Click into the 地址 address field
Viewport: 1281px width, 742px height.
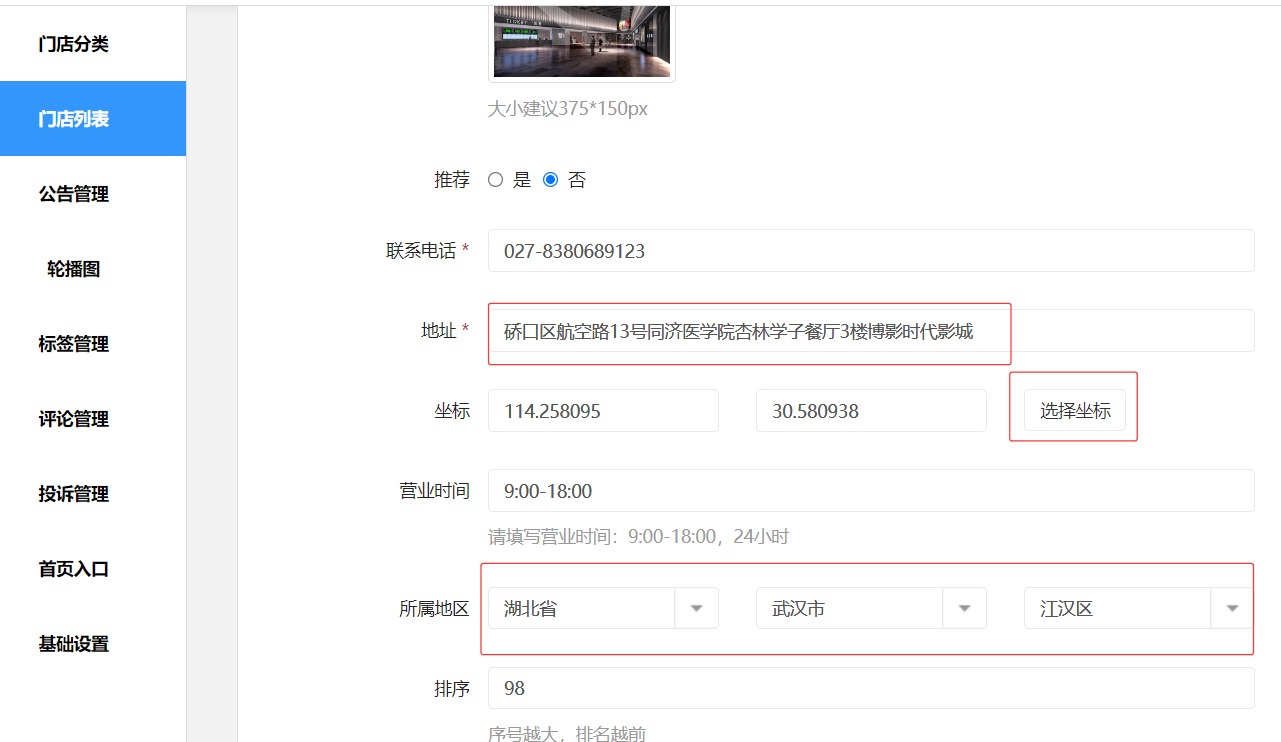870,331
